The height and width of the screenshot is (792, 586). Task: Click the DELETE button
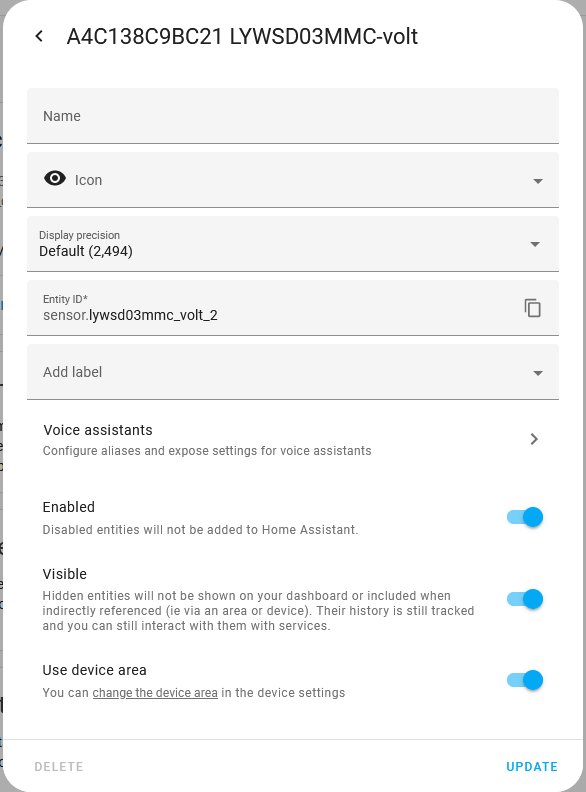(59, 767)
